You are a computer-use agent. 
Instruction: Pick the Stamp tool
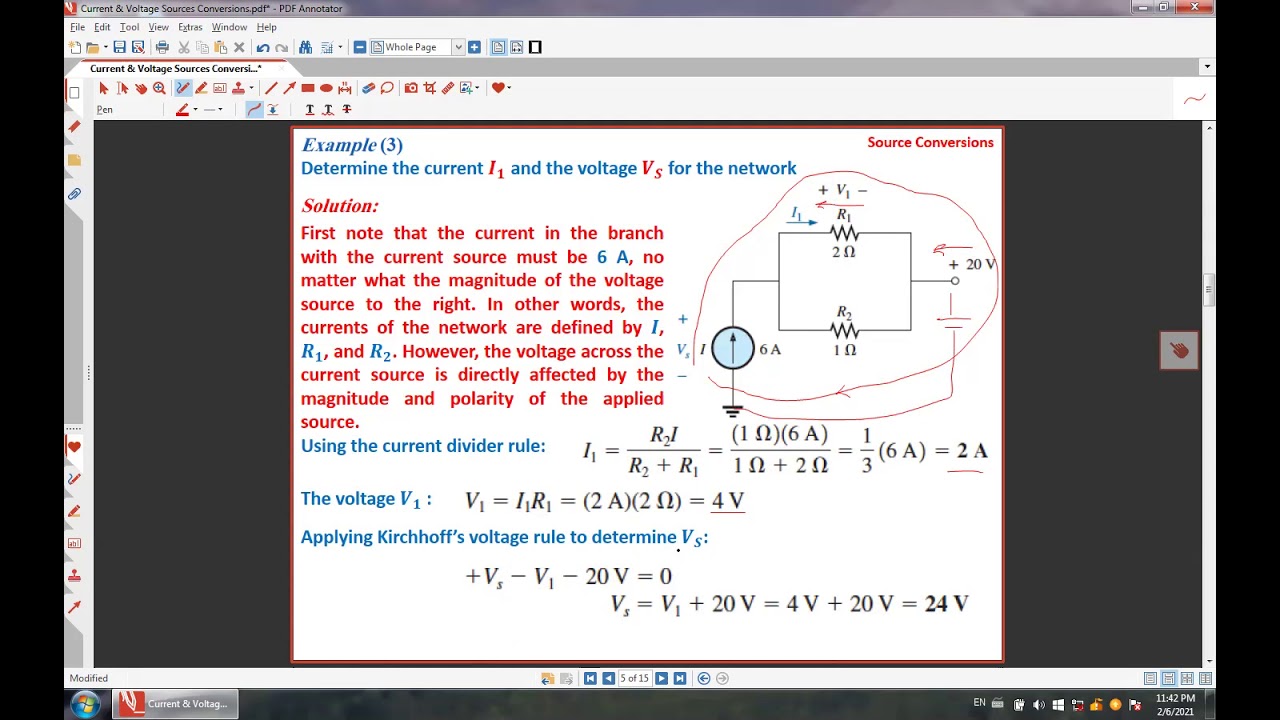[237, 88]
